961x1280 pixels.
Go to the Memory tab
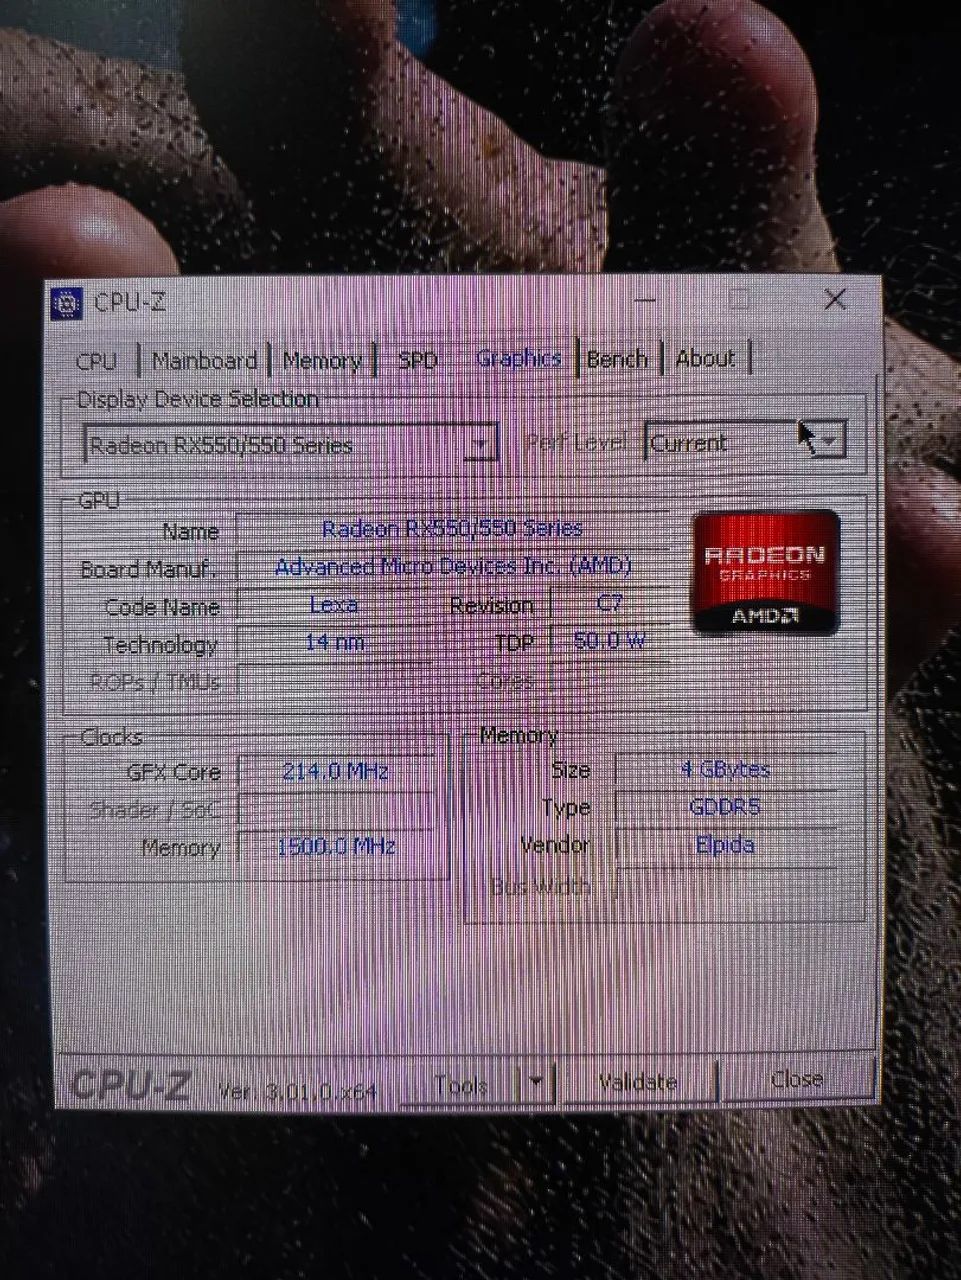pyautogui.click(x=321, y=361)
